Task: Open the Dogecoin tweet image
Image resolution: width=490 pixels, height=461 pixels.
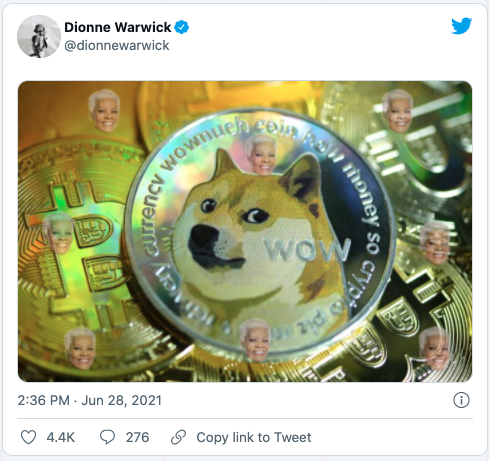Action: click(x=245, y=231)
